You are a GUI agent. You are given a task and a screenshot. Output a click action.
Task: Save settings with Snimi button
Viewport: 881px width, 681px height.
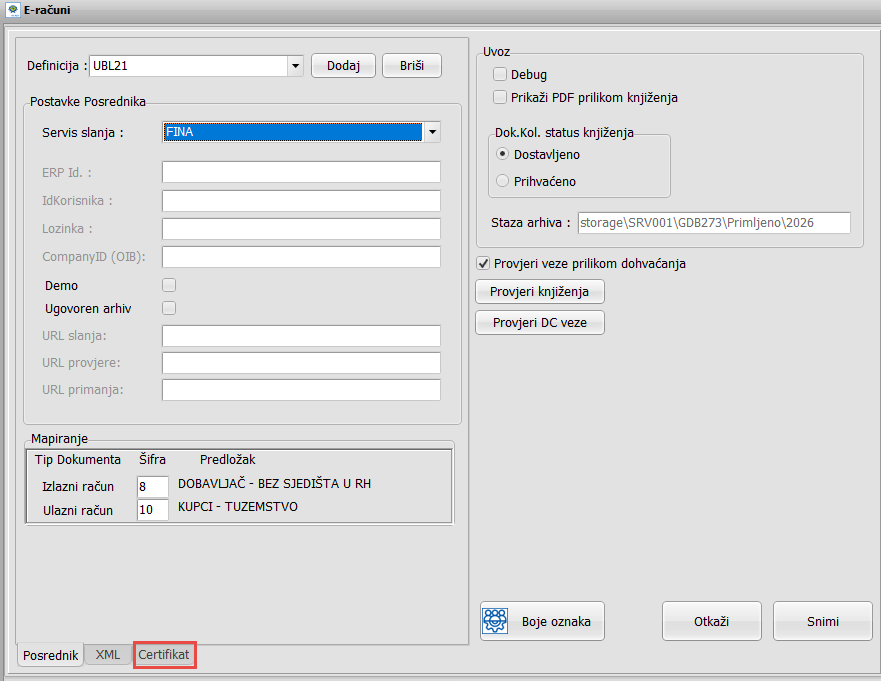[x=823, y=621]
